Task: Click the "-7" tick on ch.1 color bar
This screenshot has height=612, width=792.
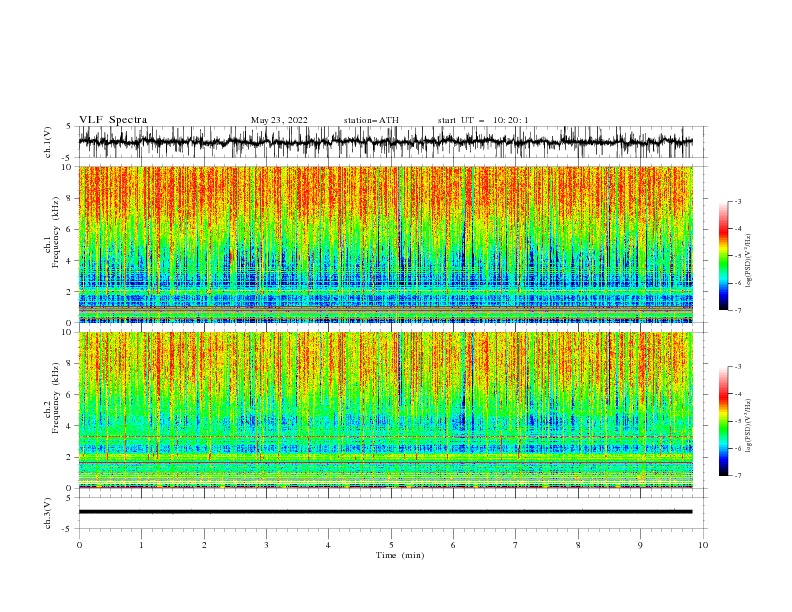Action: click(x=737, y=310)
